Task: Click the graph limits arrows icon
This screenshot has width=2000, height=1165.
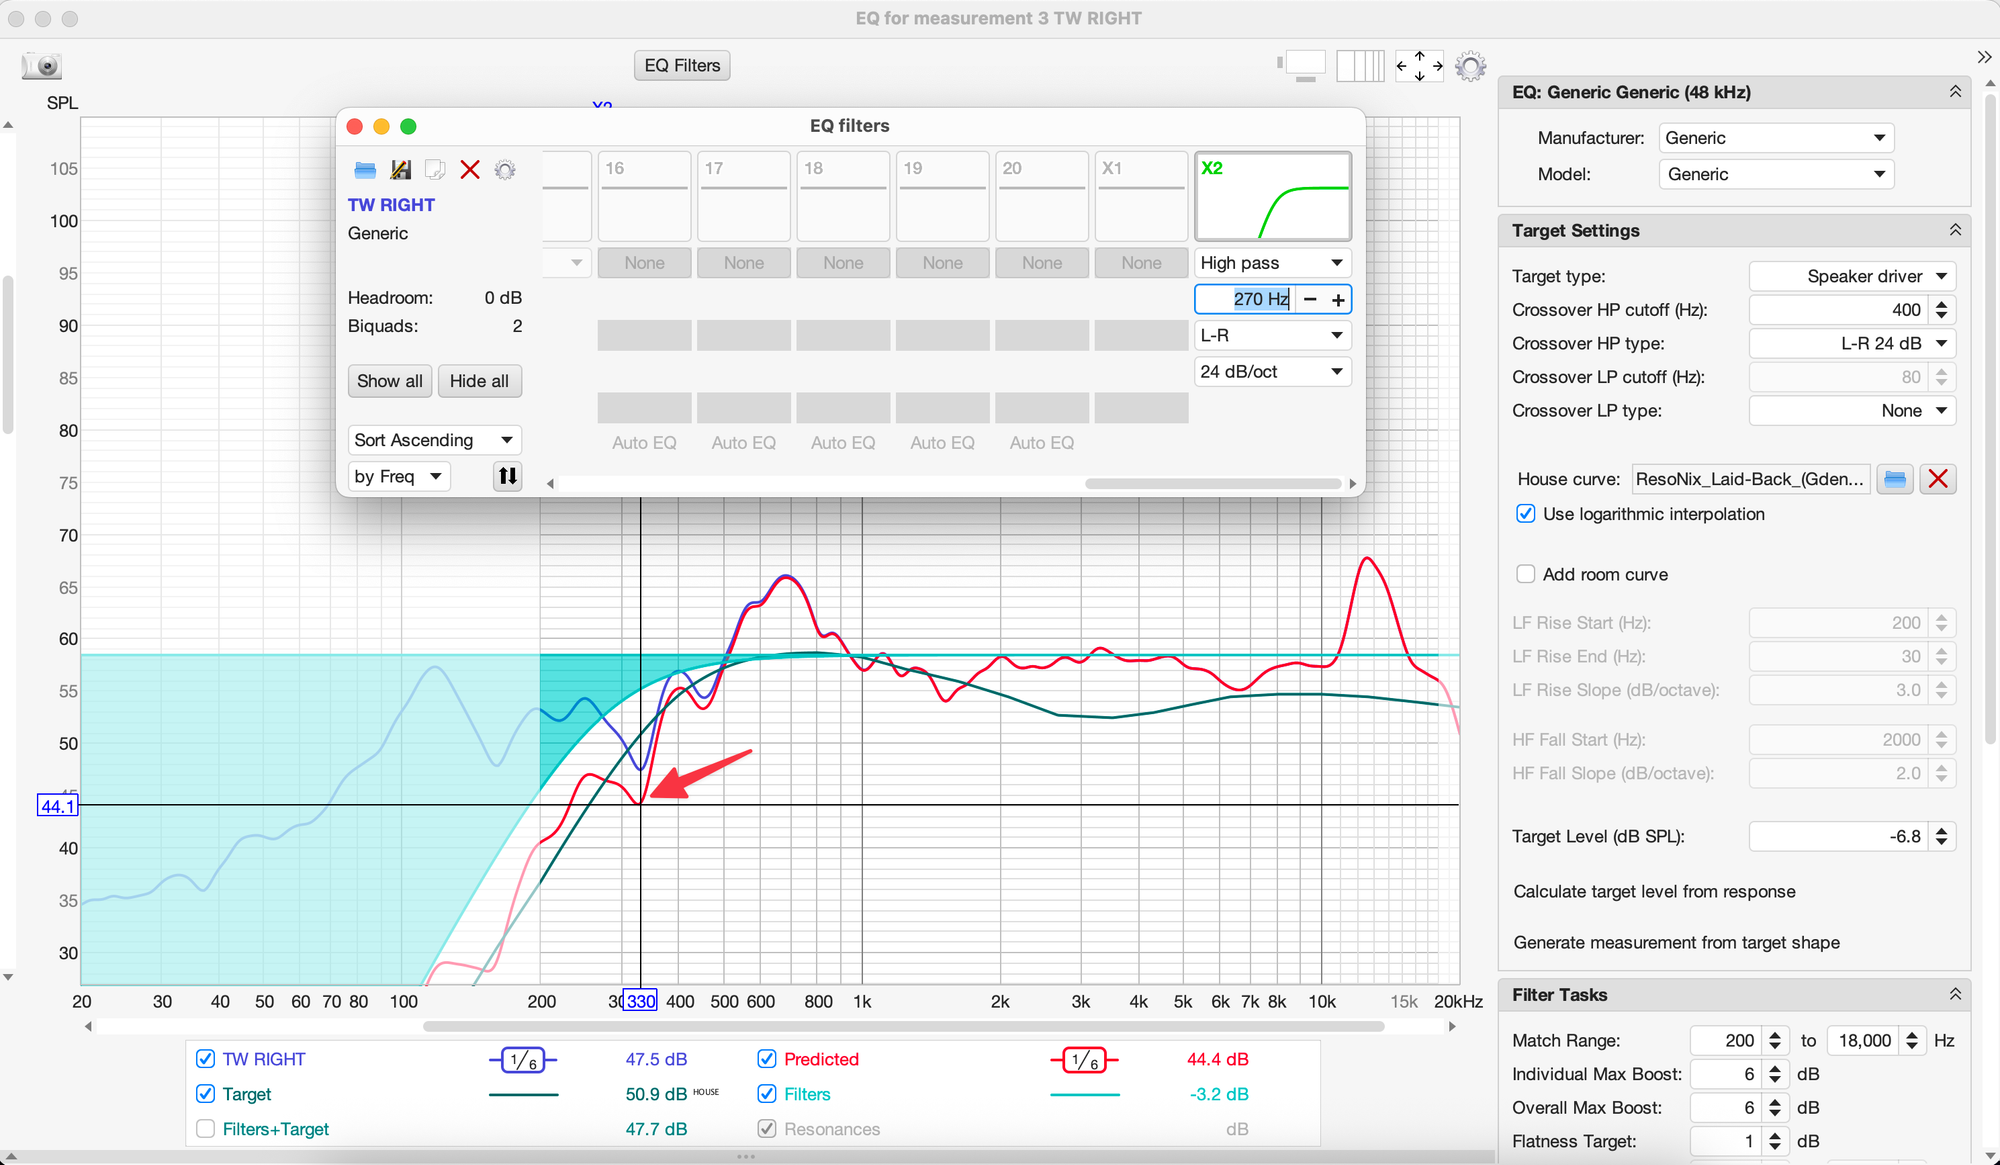Action: point(1419,66)
